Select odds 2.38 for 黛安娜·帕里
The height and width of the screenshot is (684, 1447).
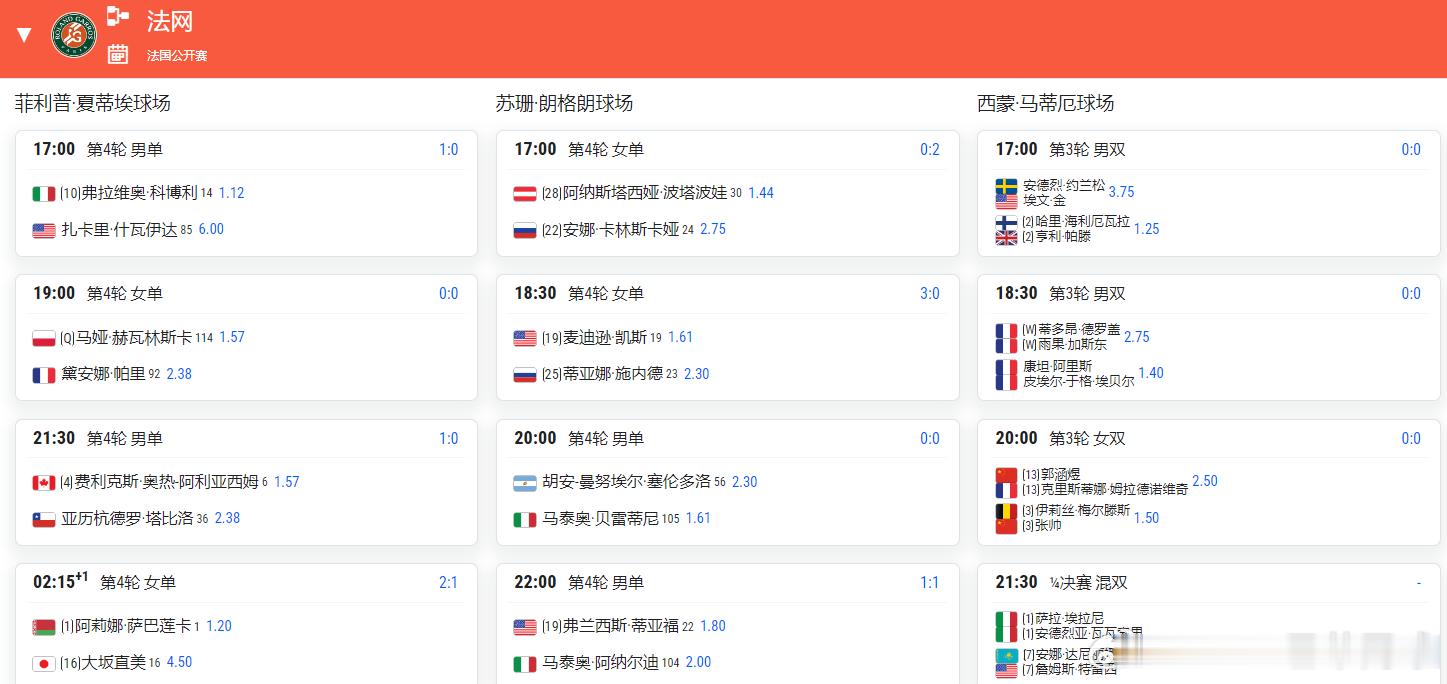[179, 374]
